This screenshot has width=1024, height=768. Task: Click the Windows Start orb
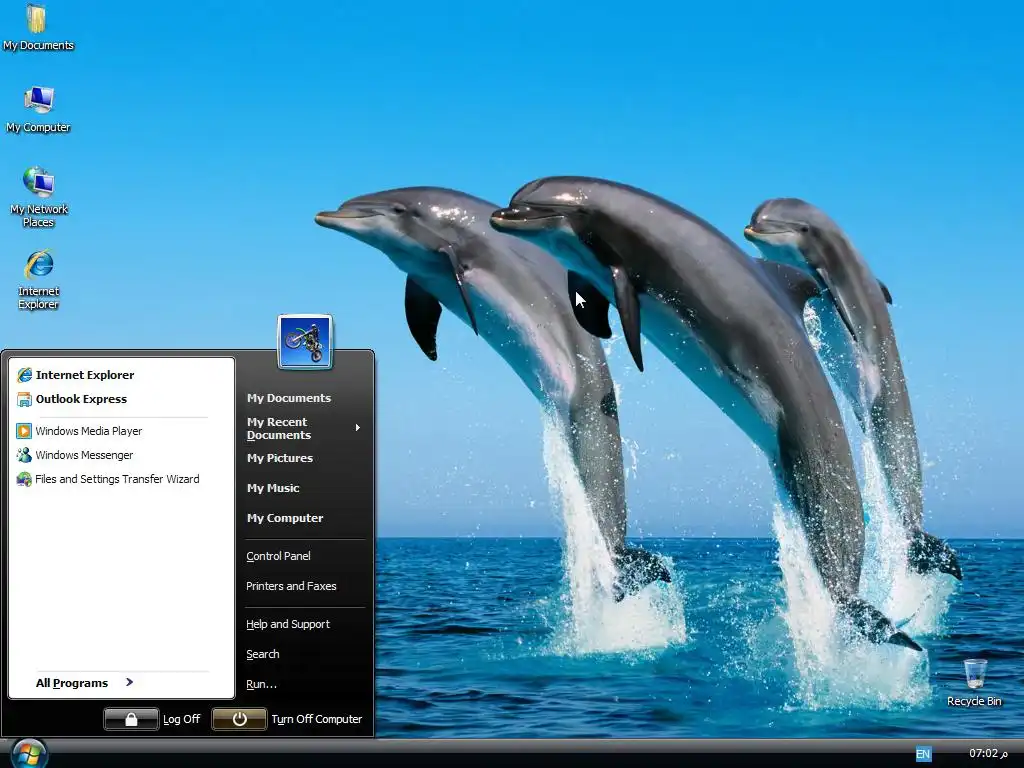point(29,754)
